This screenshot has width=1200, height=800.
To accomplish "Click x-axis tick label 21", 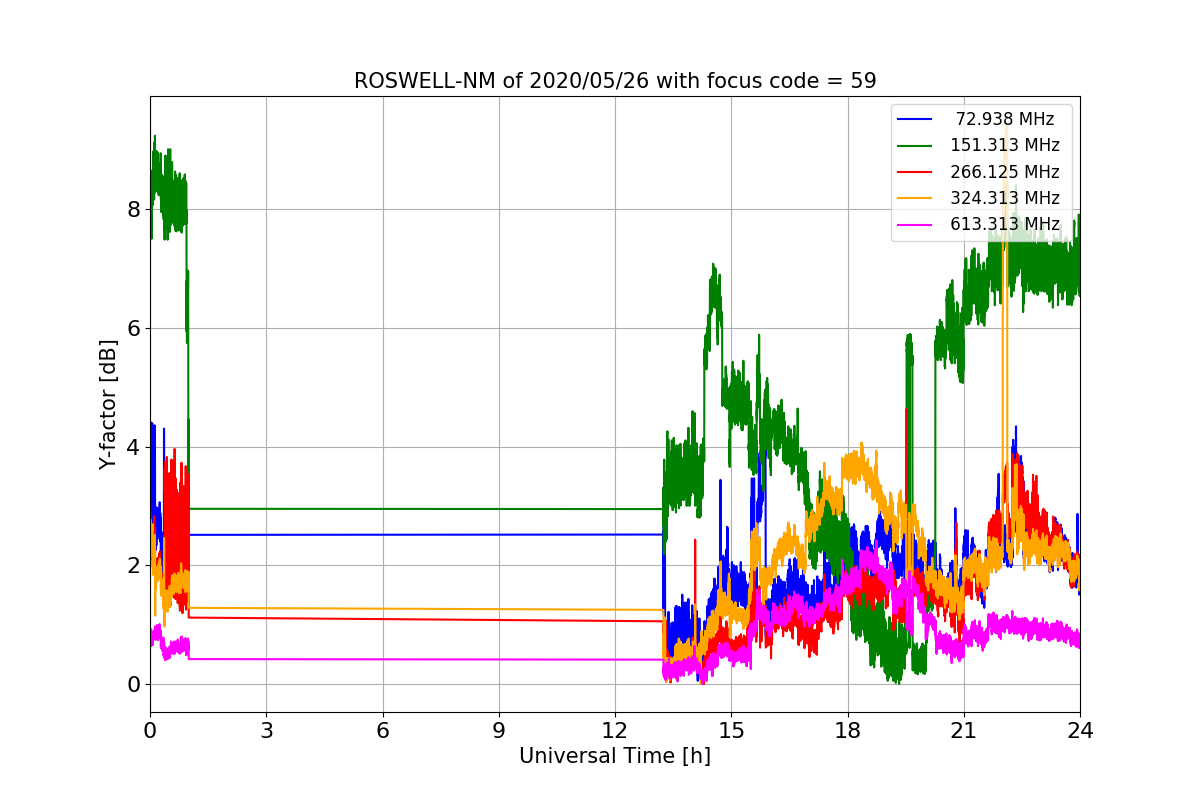I will (964, 730).
